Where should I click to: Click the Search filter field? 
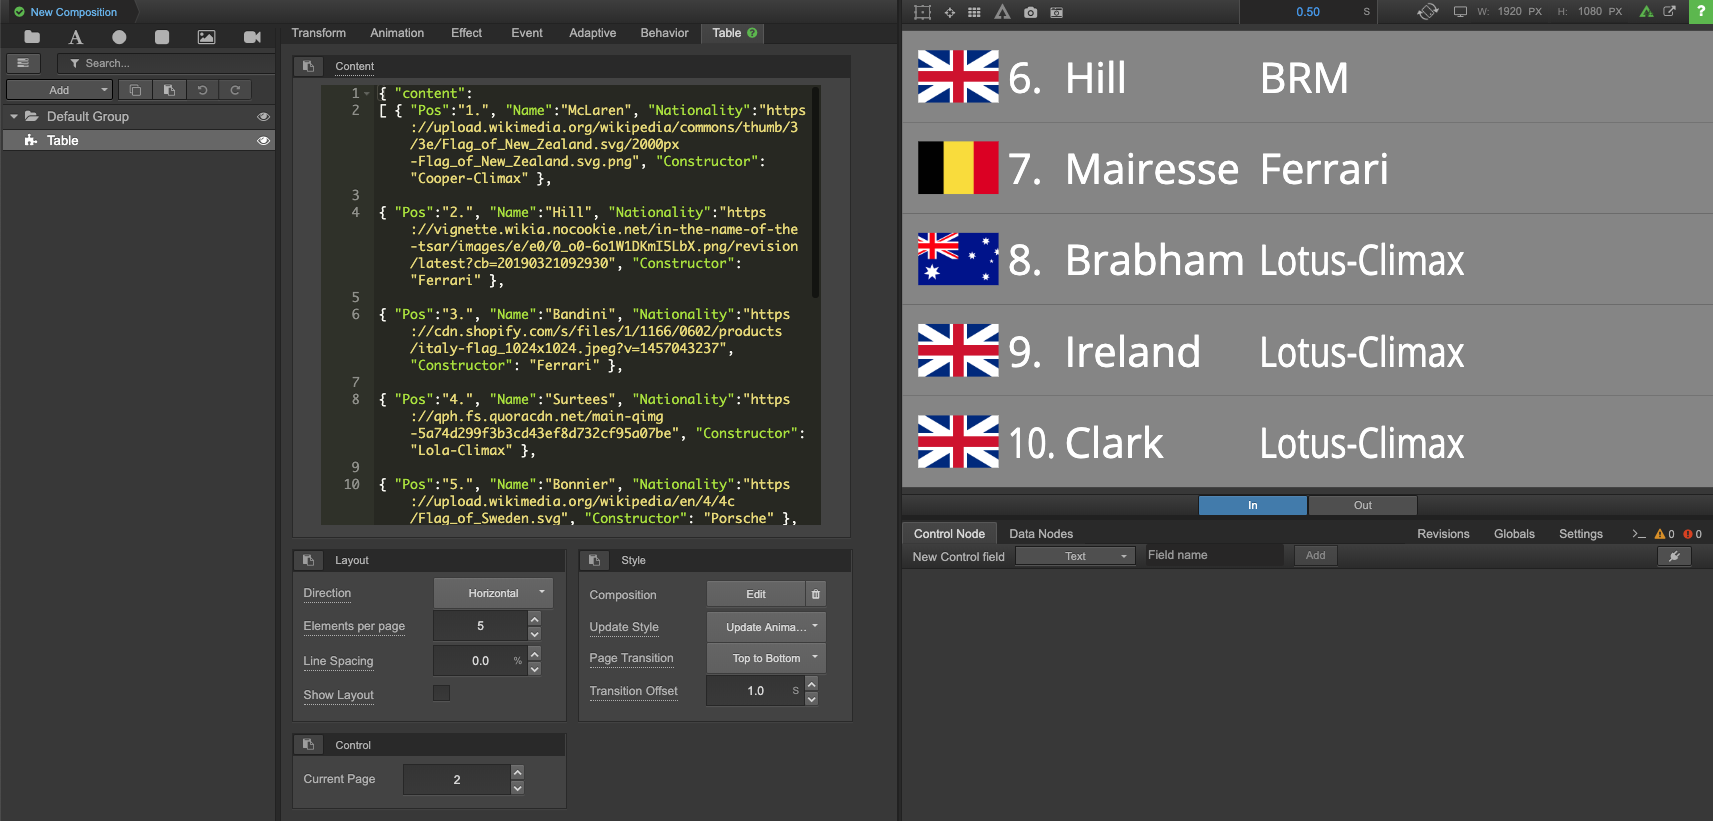pos(166,63)
